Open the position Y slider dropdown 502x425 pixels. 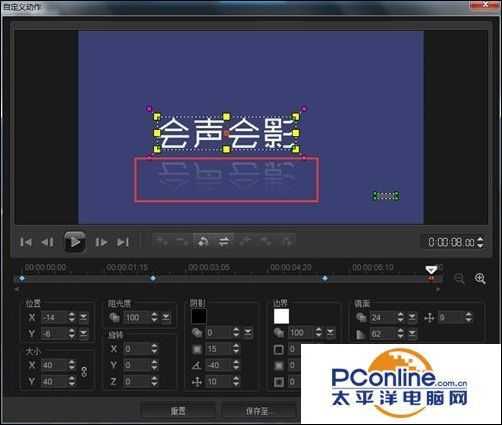[x=83, y=333]
